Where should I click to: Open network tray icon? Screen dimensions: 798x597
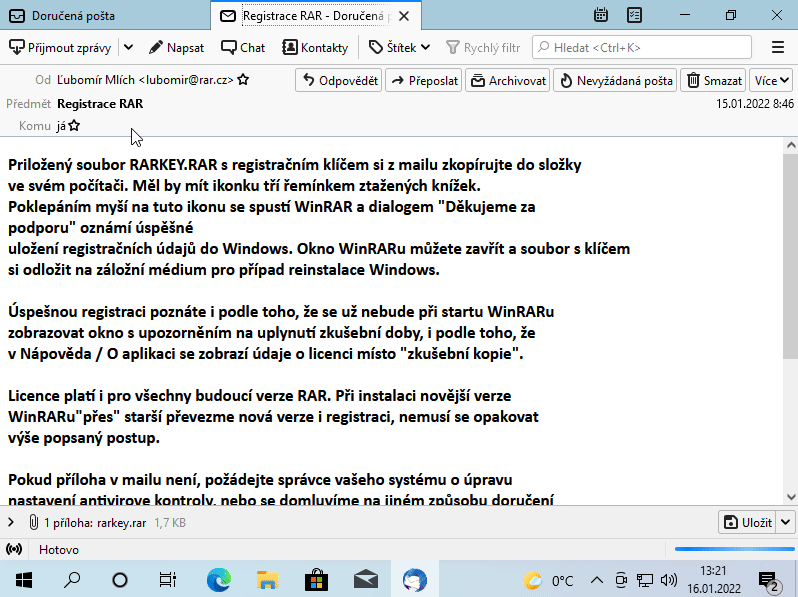coord(645,580)
